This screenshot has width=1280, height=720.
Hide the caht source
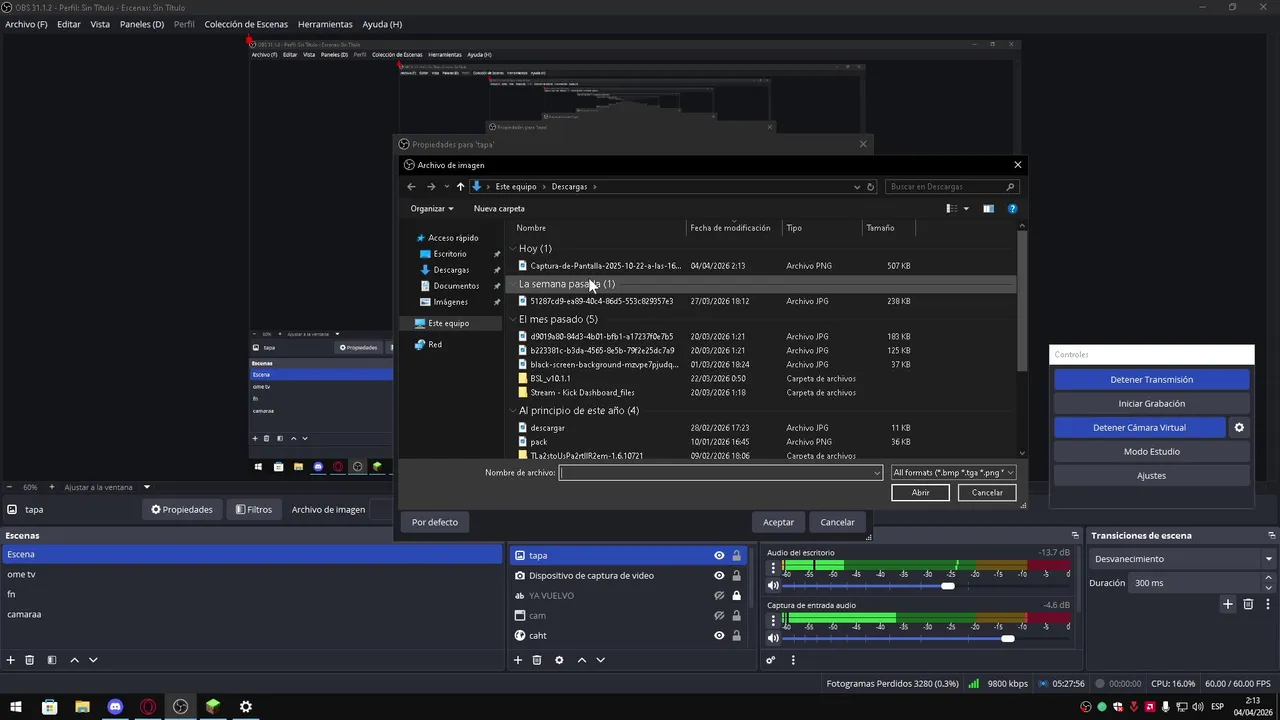(x=719, y=636)
